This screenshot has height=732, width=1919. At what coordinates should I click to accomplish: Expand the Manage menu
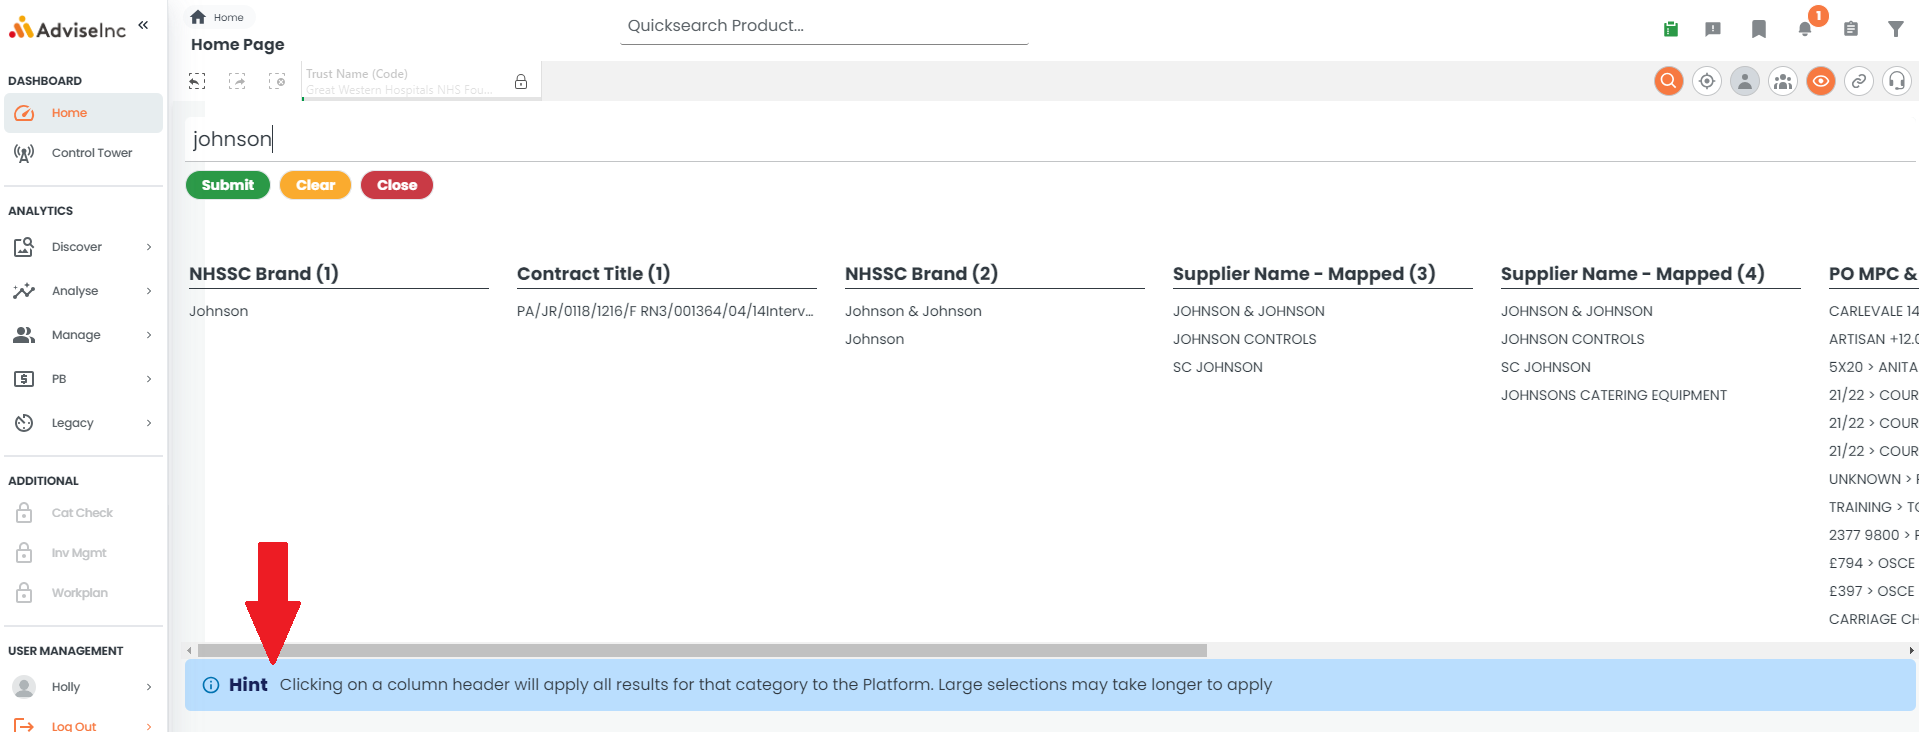click(83, 335)
